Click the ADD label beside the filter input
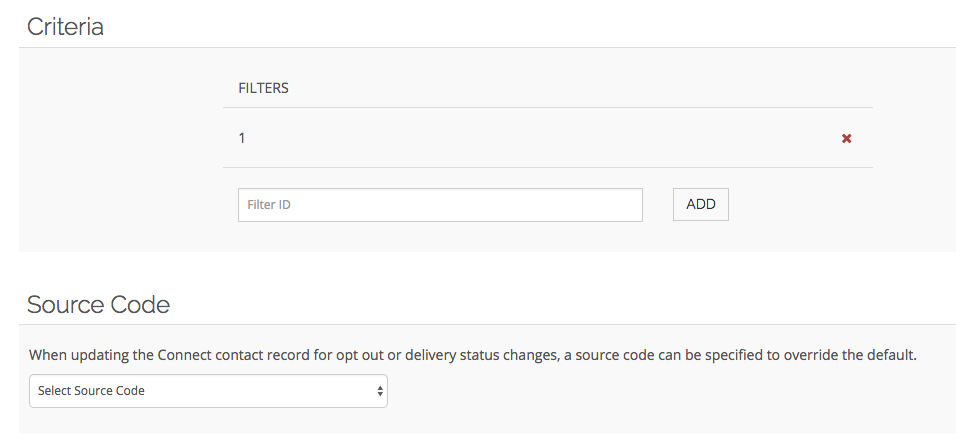Viewport: 956px width, 441px height. (x=700, y=204)
